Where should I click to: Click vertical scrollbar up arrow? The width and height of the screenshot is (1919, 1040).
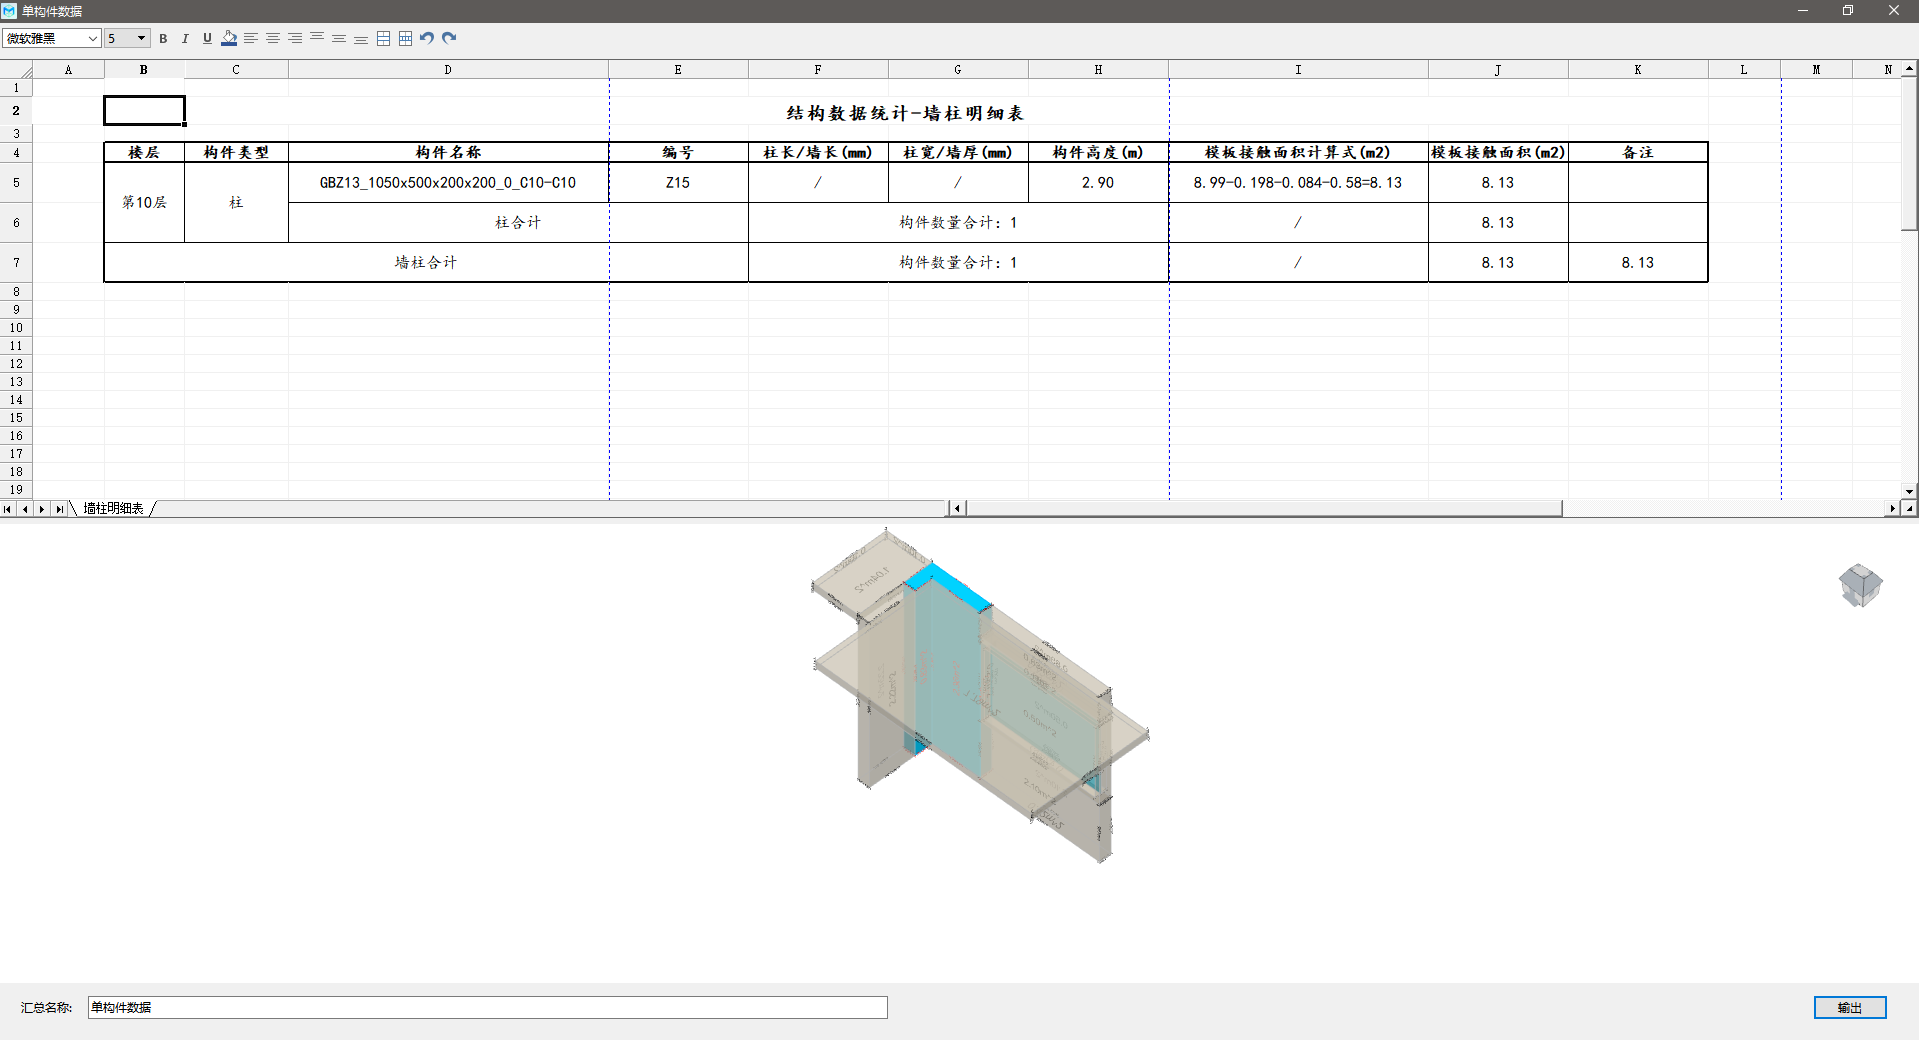pos(1910,68)
